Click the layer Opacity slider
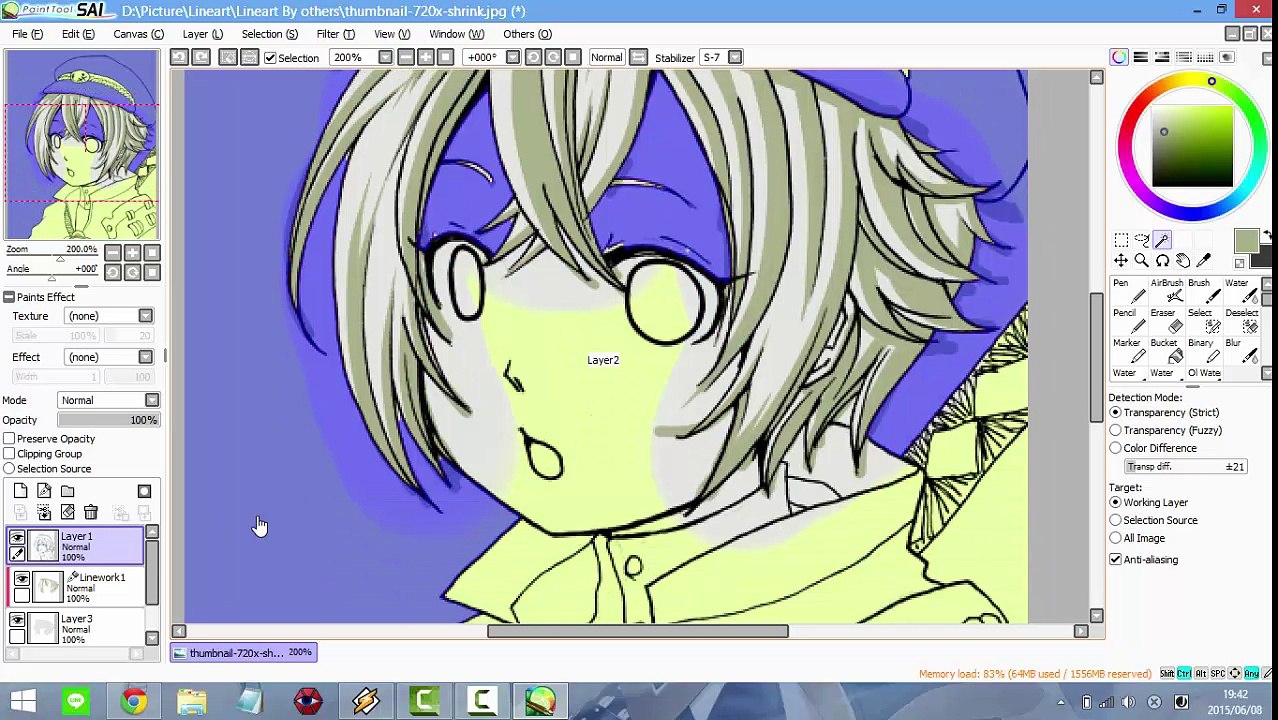This screenshot has height=720, width=1278. click(x=108, y=420)
